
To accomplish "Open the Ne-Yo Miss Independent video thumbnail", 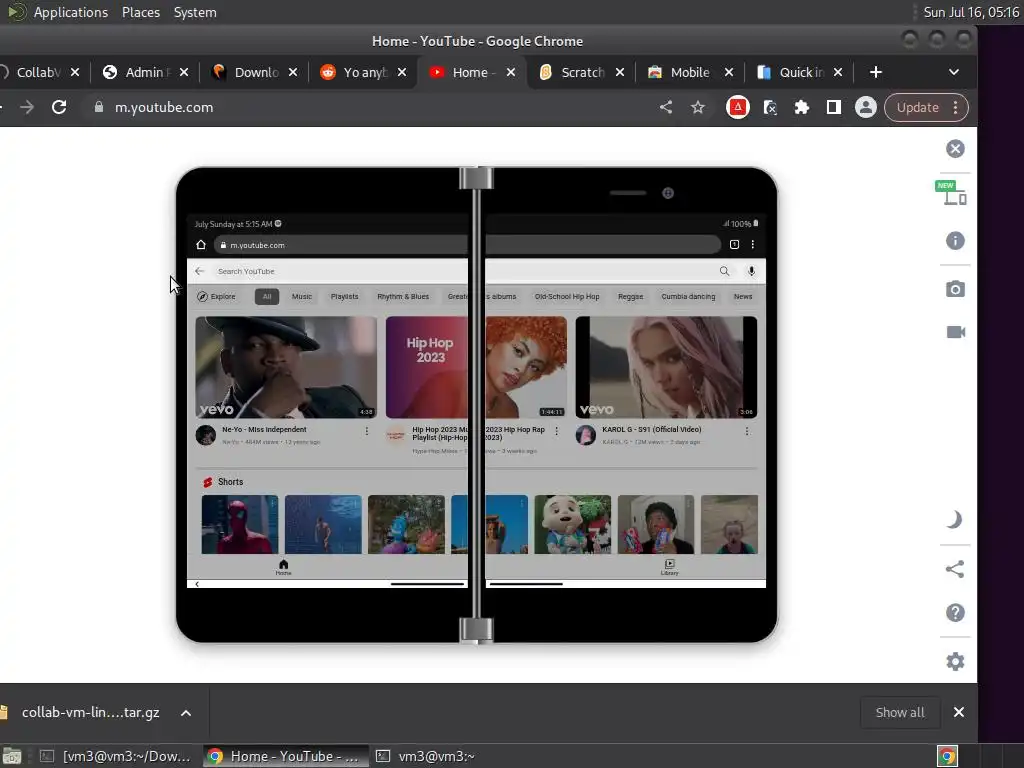I will pyautogui.click(x=286, y=367).
